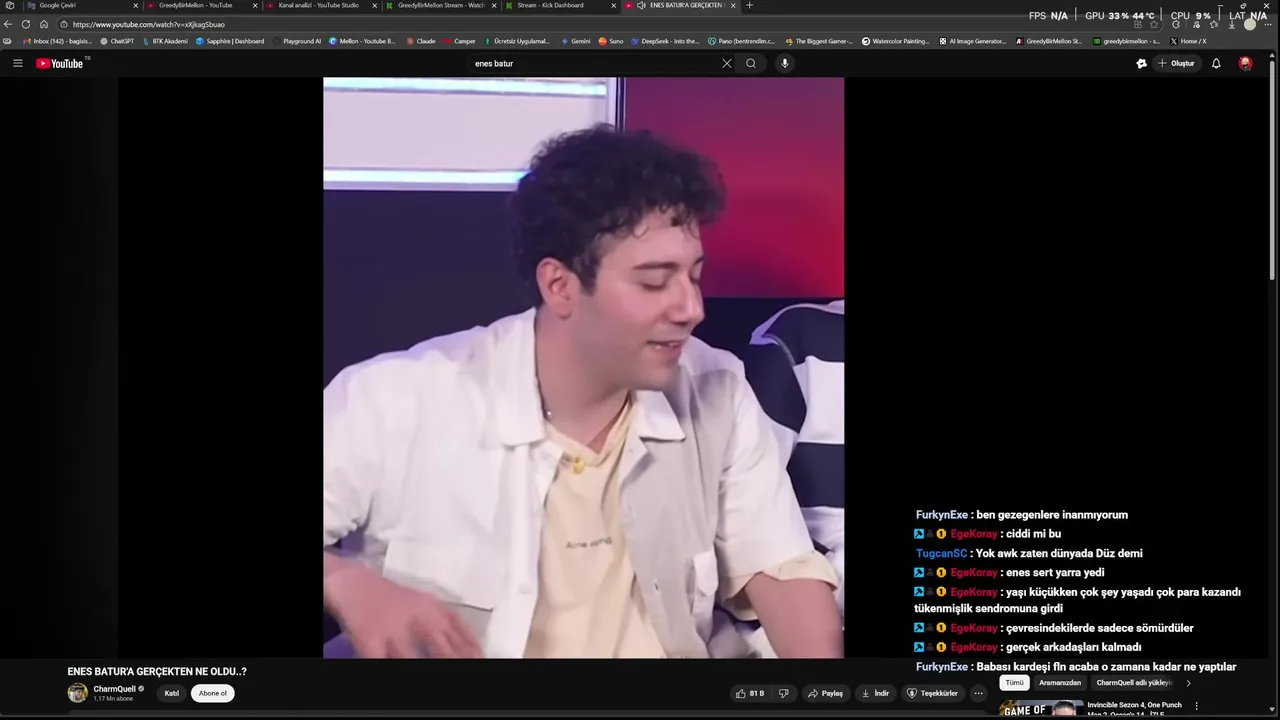
Task: Open the Home / X bookmark
Action: (x=1188, y=41)
